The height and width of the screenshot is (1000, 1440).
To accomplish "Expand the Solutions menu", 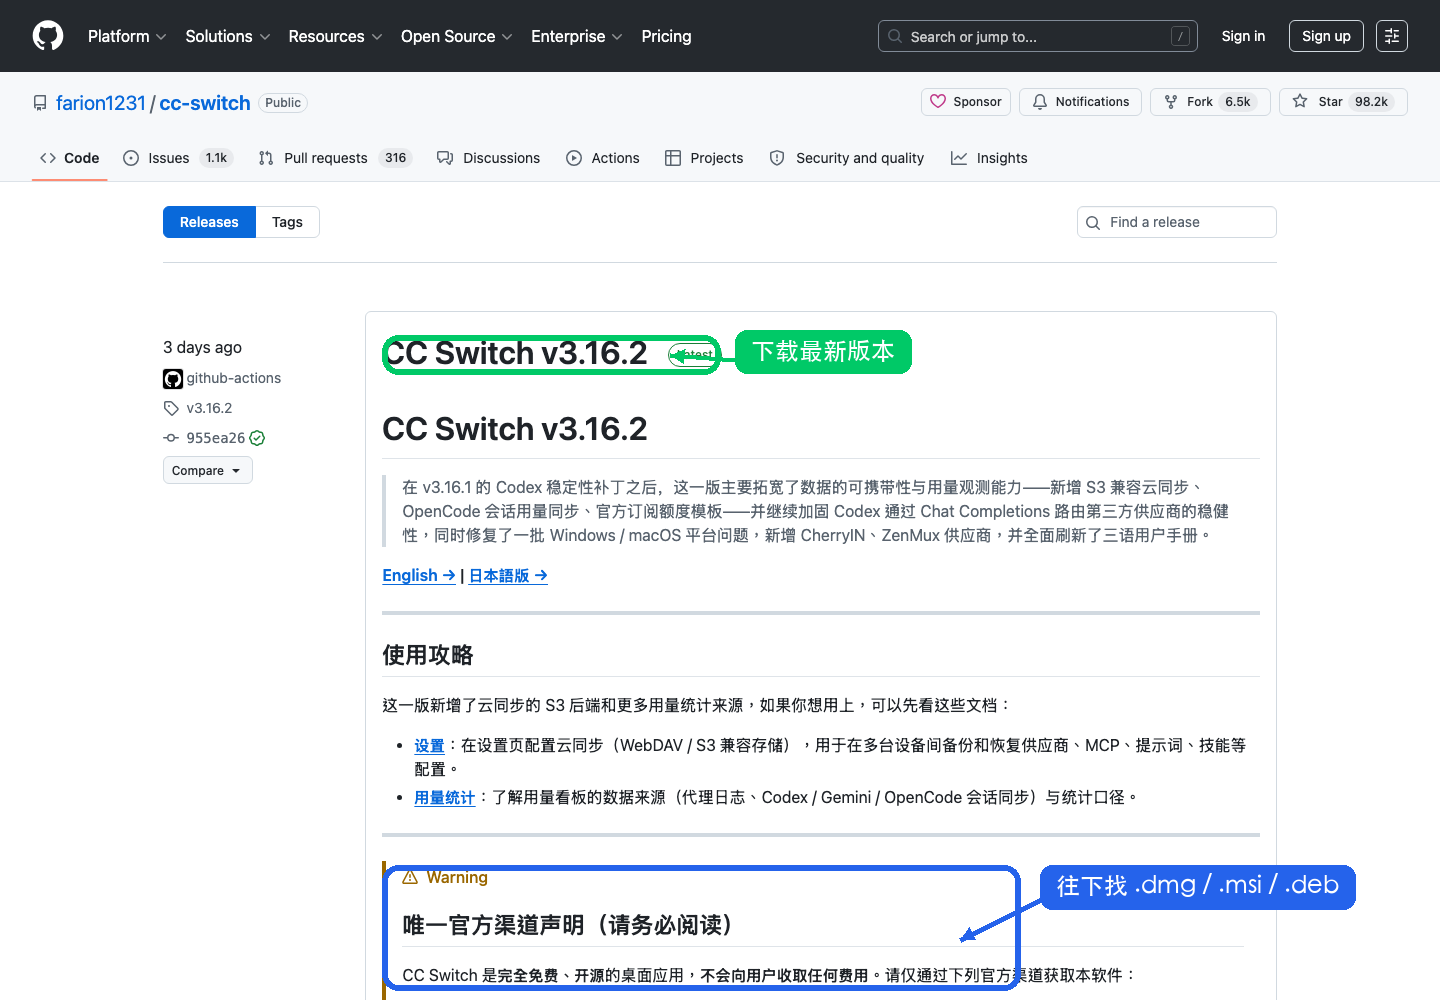I will click(228, 36).
